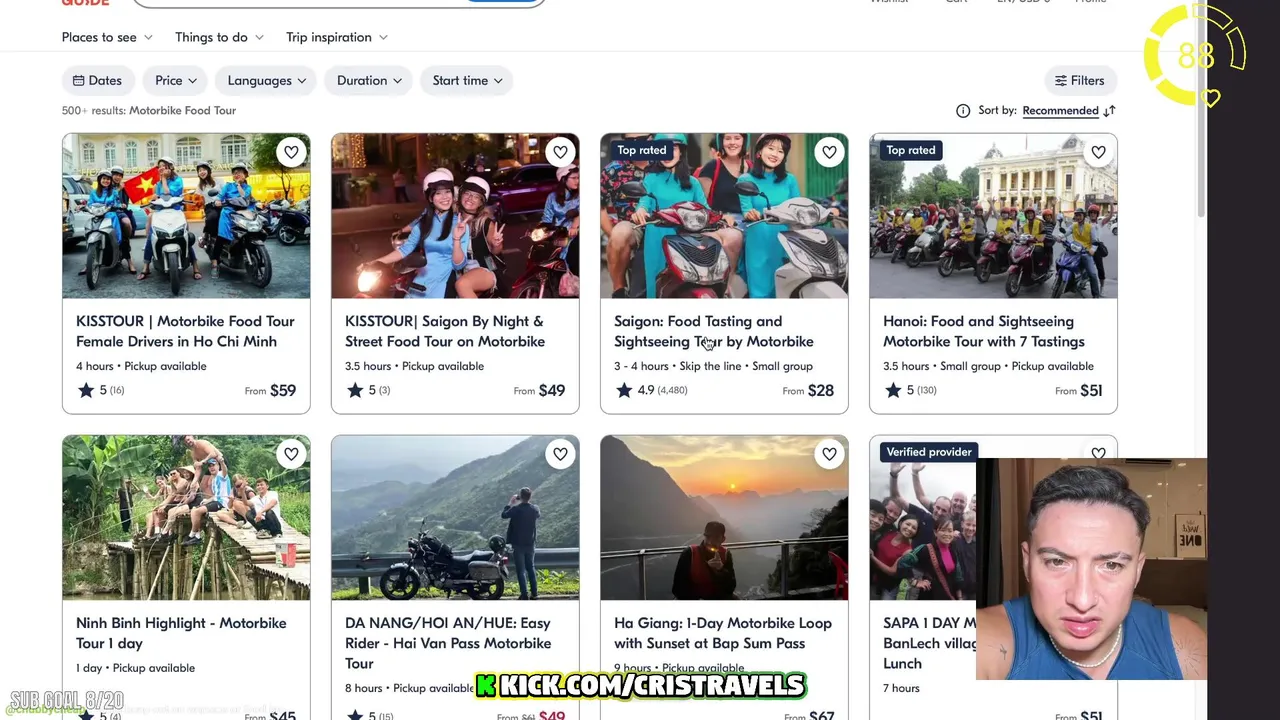Click the 500+ results Motorbike Food Tour text
This screenshot has width=1280, height=720.
coord(149,111)
